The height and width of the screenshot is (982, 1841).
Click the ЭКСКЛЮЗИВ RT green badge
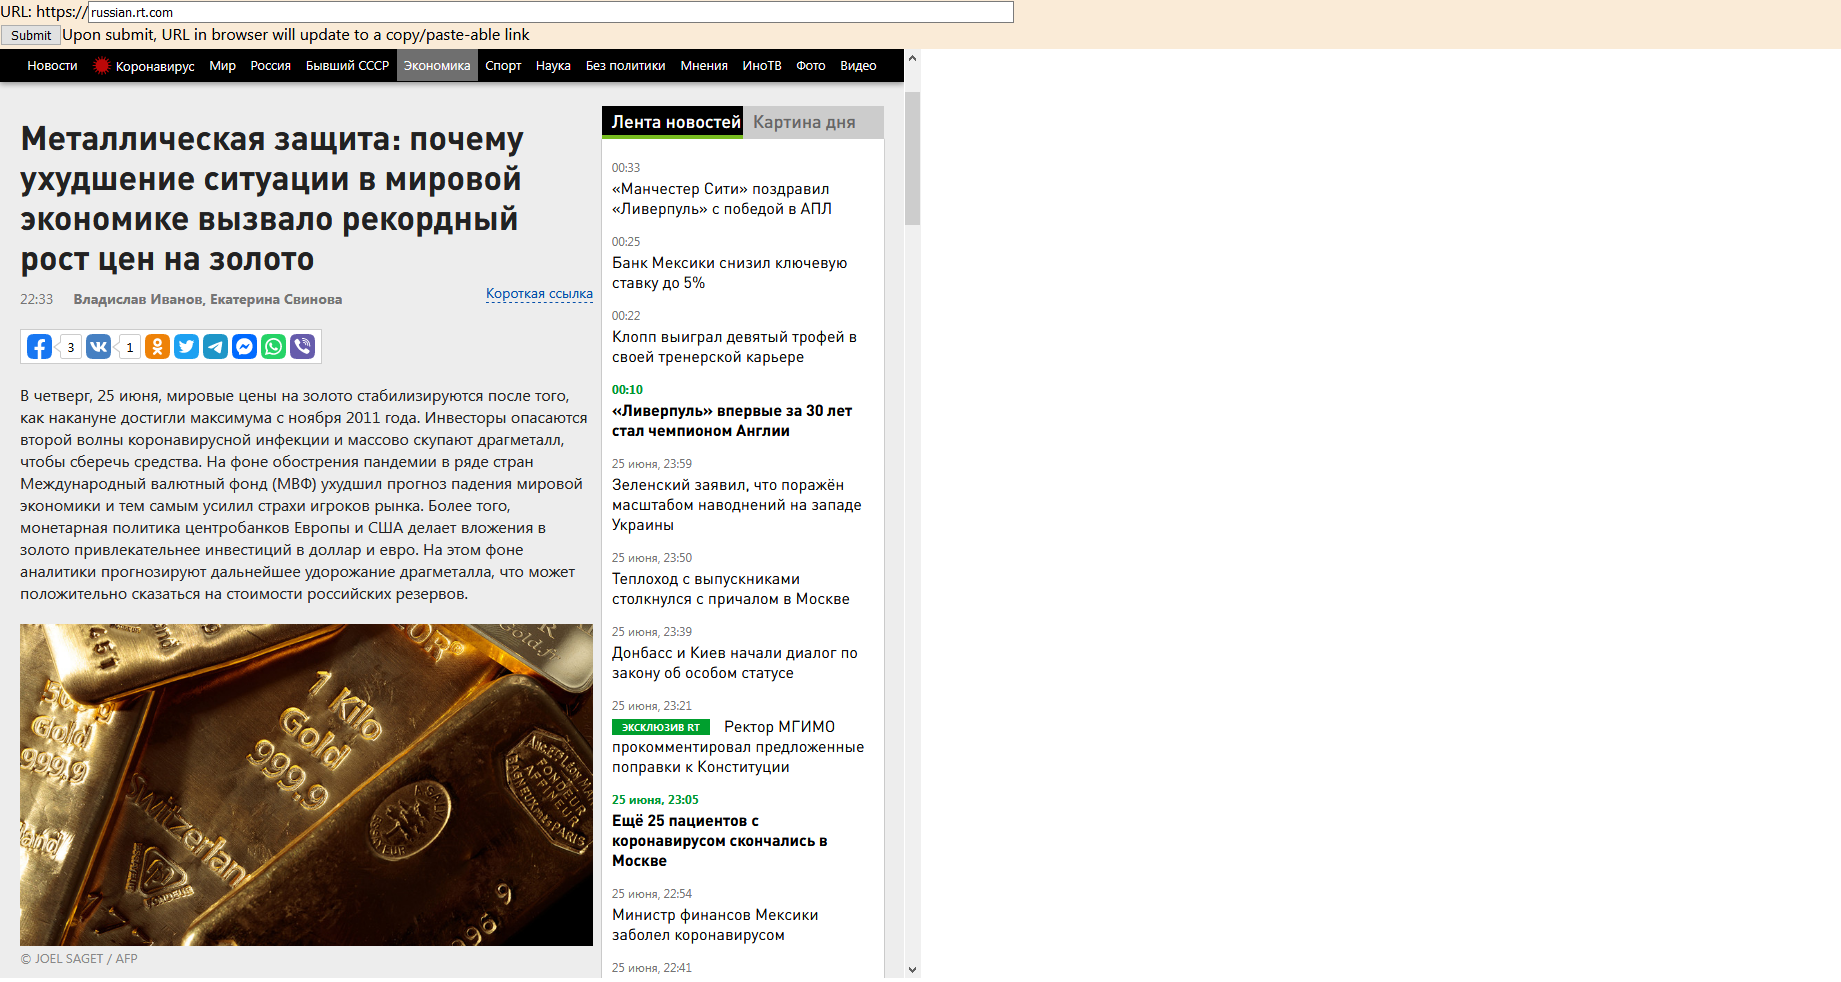coord(661,727)
